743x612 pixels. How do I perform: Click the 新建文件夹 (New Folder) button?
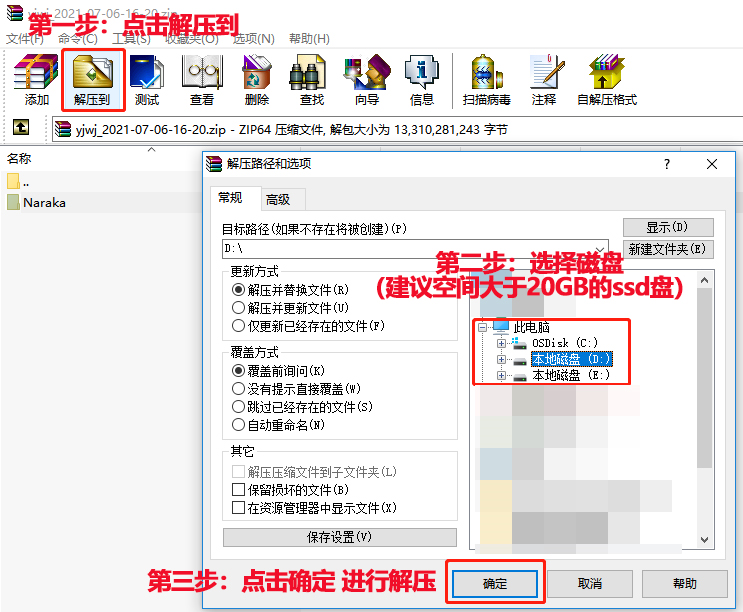click(x=668, y=249)
